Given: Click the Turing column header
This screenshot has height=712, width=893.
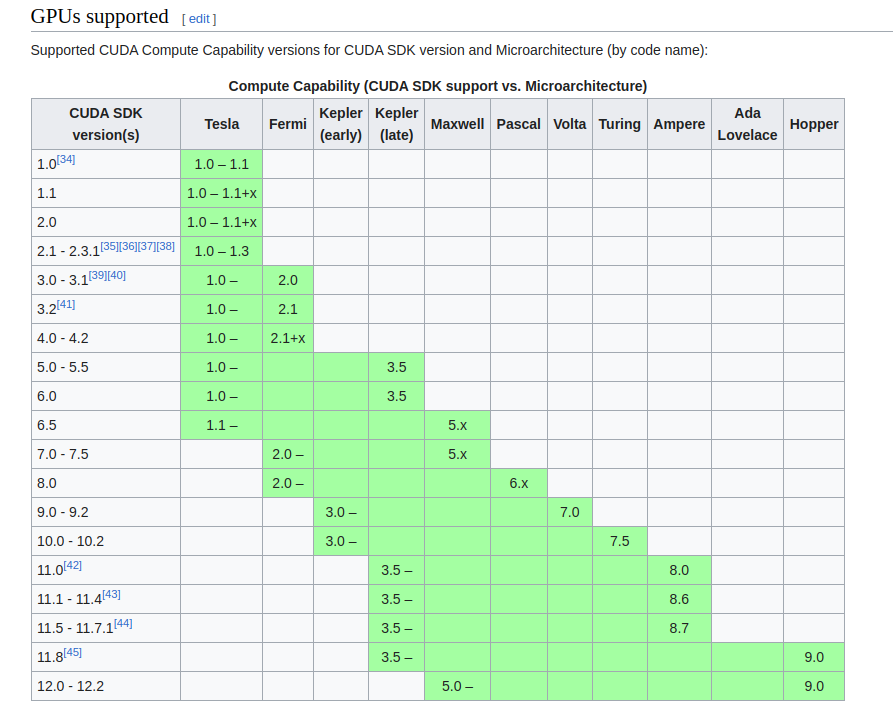Looking at the screenshot, I should coord(620,124).
